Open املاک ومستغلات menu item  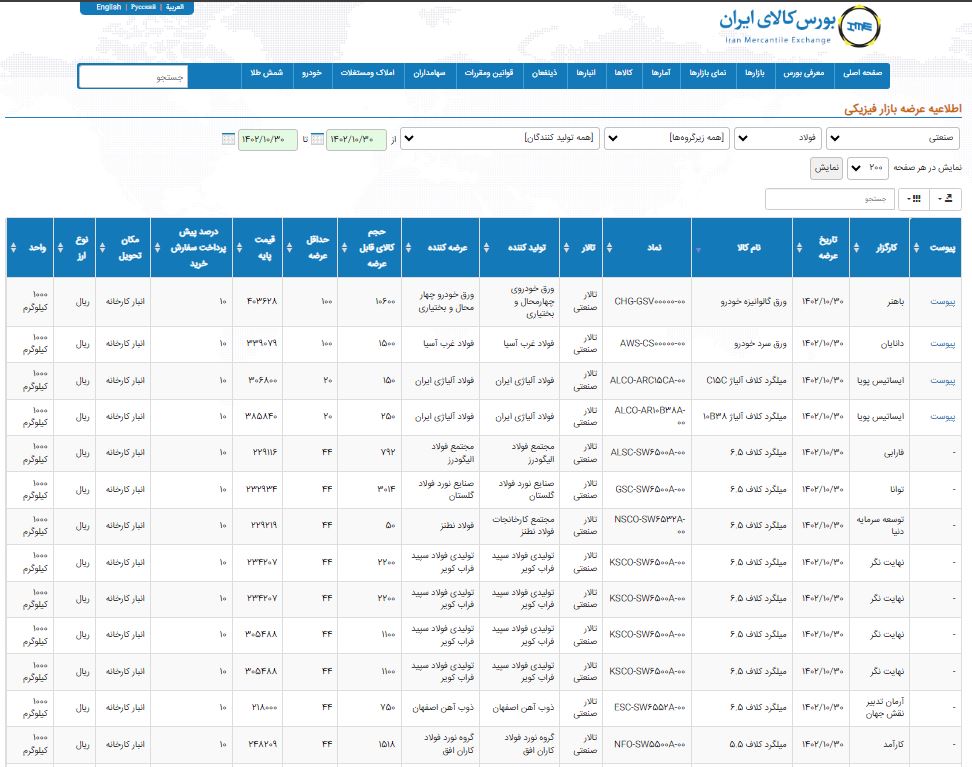click(x=368, y=73)
